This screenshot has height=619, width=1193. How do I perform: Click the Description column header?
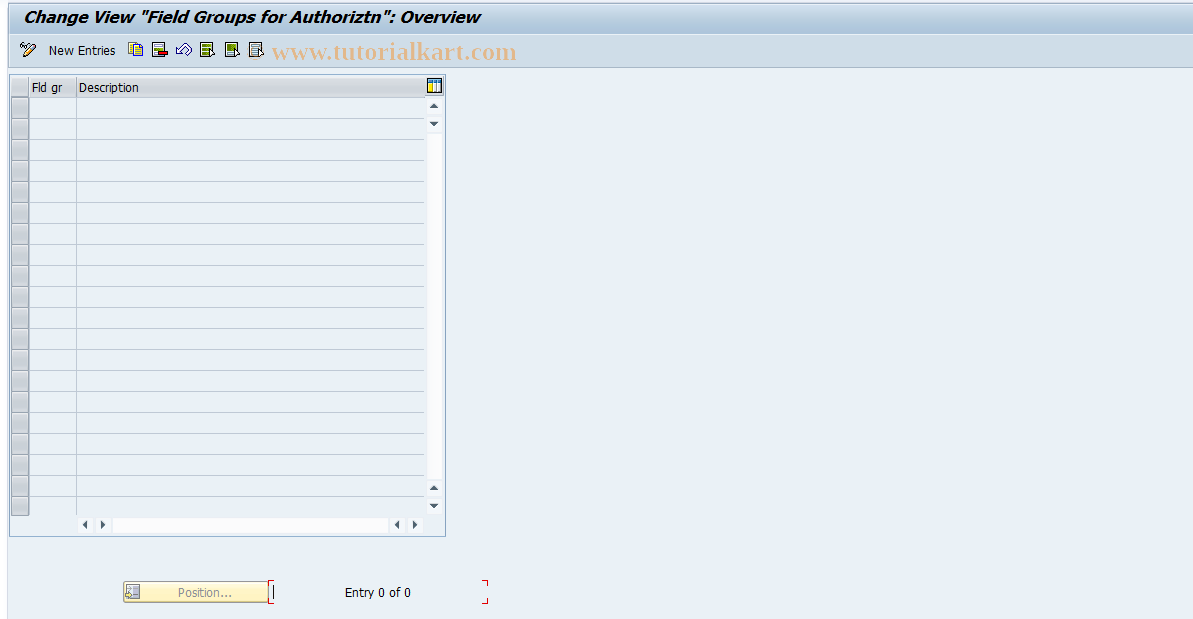tap(250, 87)
